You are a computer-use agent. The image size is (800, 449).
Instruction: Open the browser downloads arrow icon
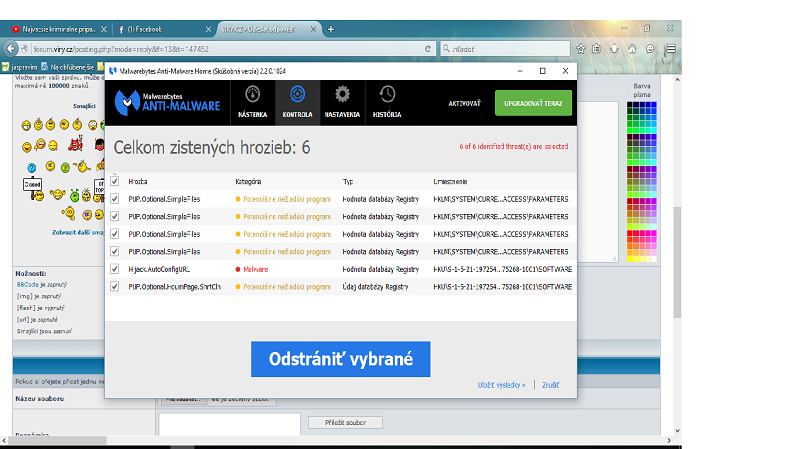click(x=614, y=49)
